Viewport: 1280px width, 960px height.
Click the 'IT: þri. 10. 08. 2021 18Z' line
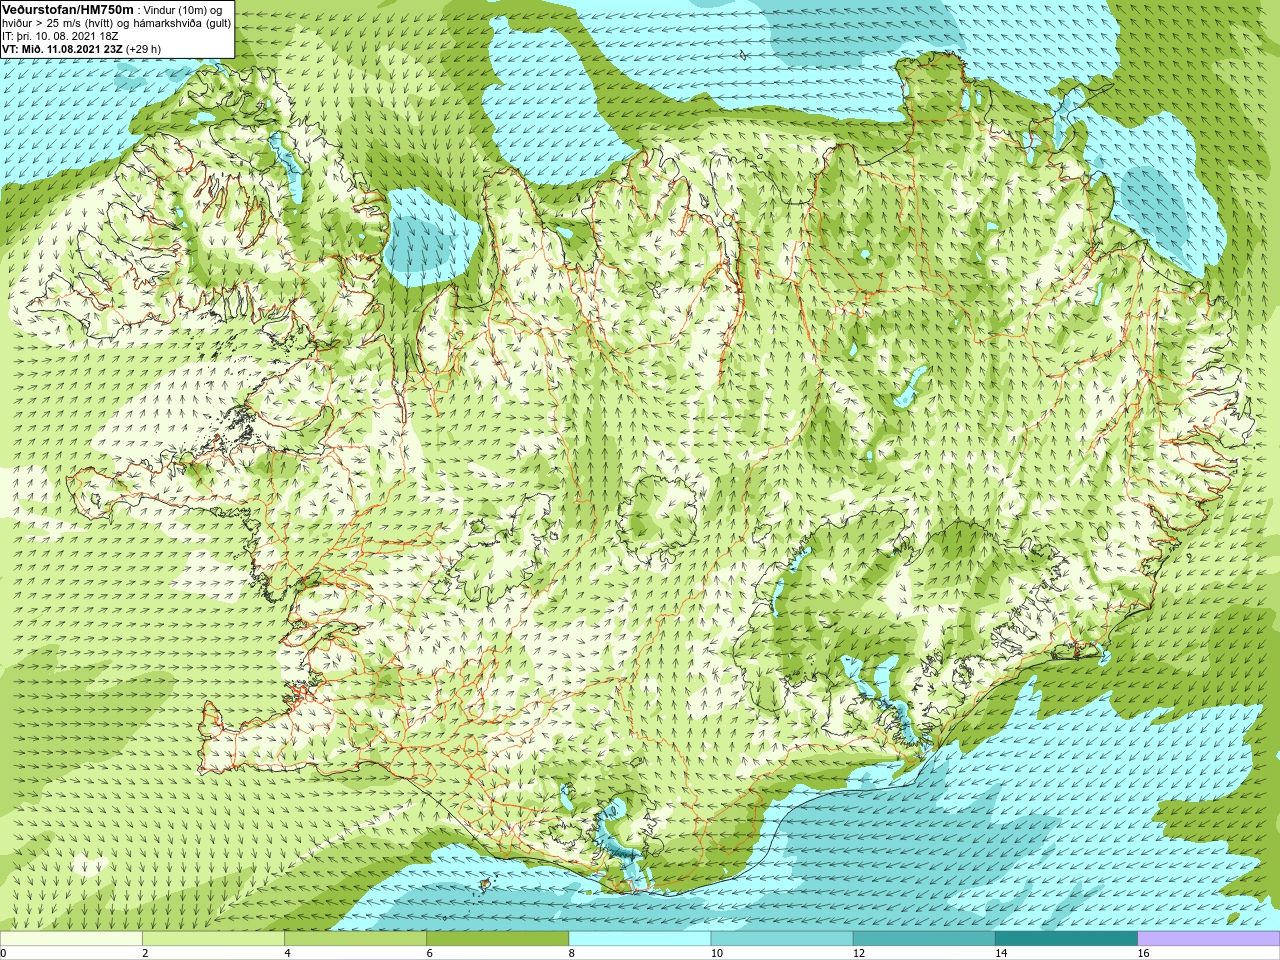click(60, 36)
